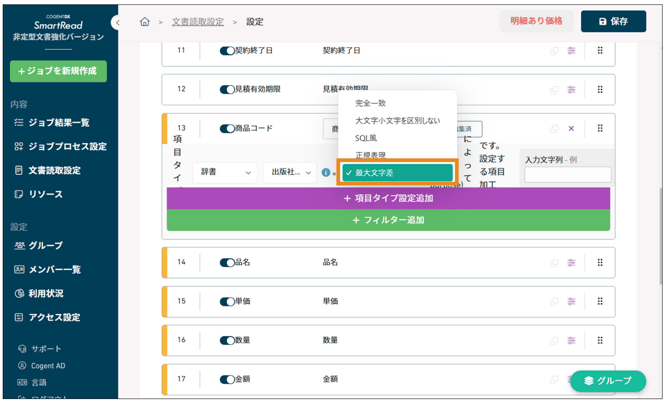
Task: Open ジョブ結果一覧 in sidebar
Action: point(59,122)
